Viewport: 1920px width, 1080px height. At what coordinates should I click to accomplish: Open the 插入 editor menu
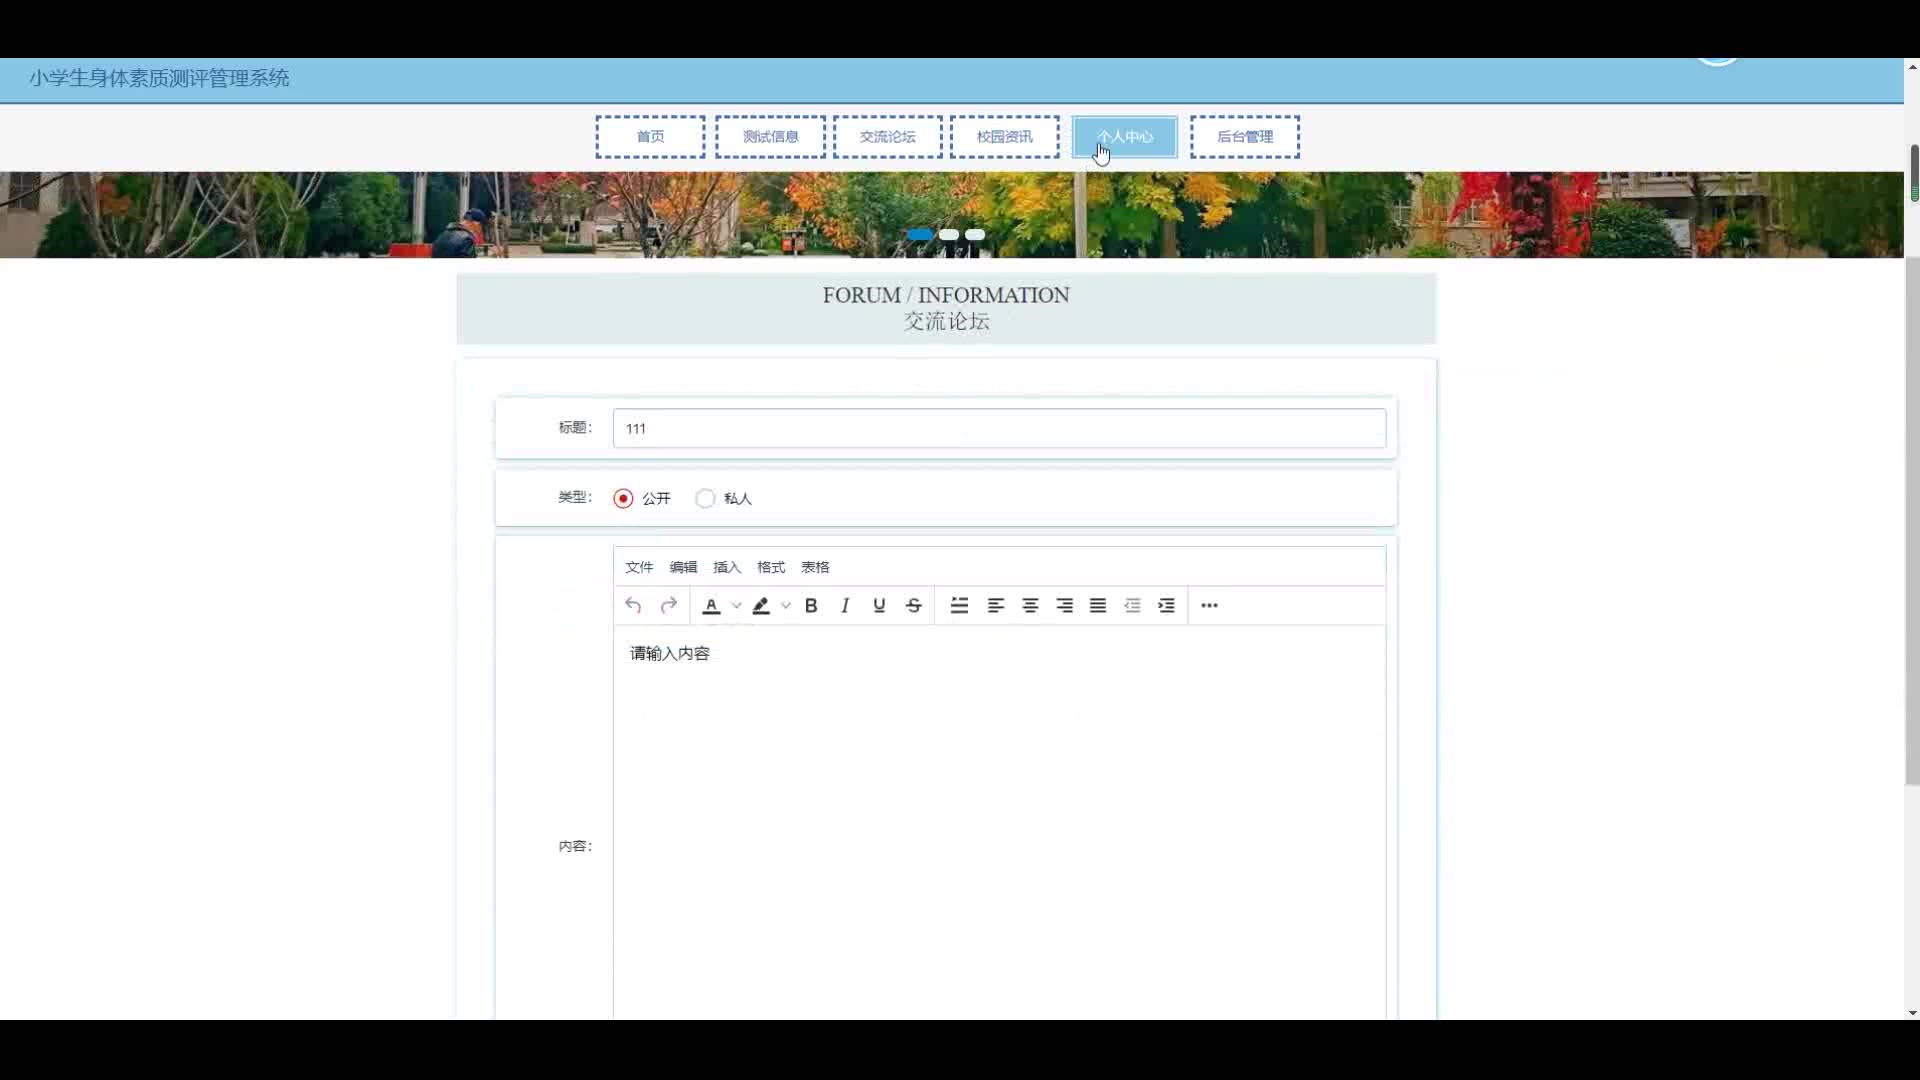(x=727, y=567)
